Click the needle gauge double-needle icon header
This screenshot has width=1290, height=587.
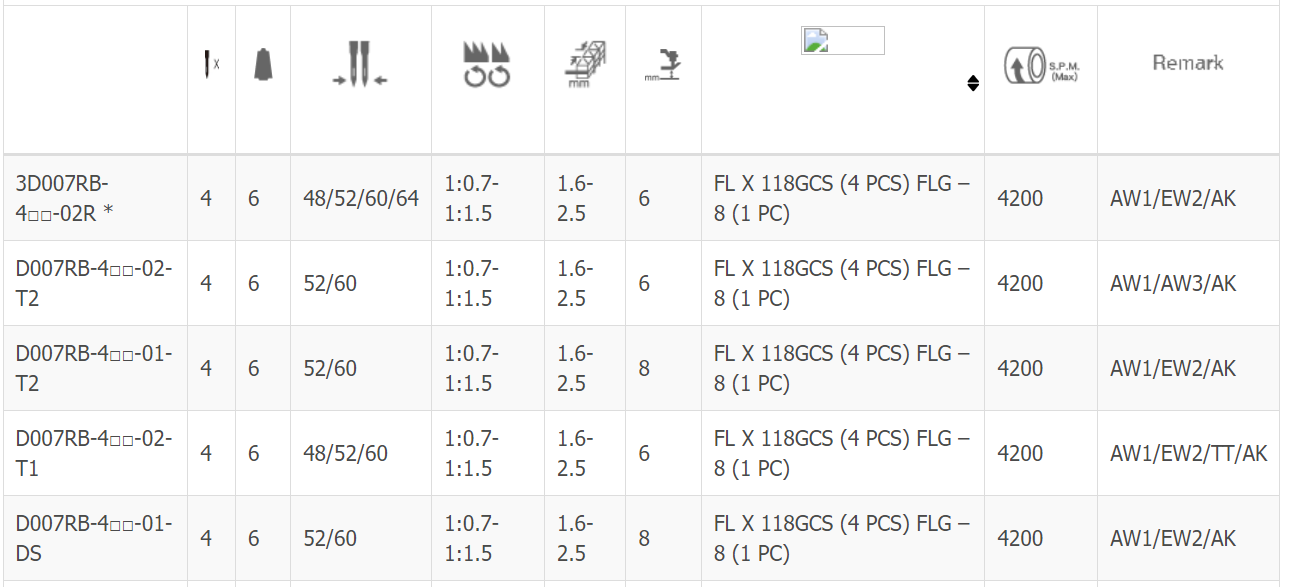(360, 64)
